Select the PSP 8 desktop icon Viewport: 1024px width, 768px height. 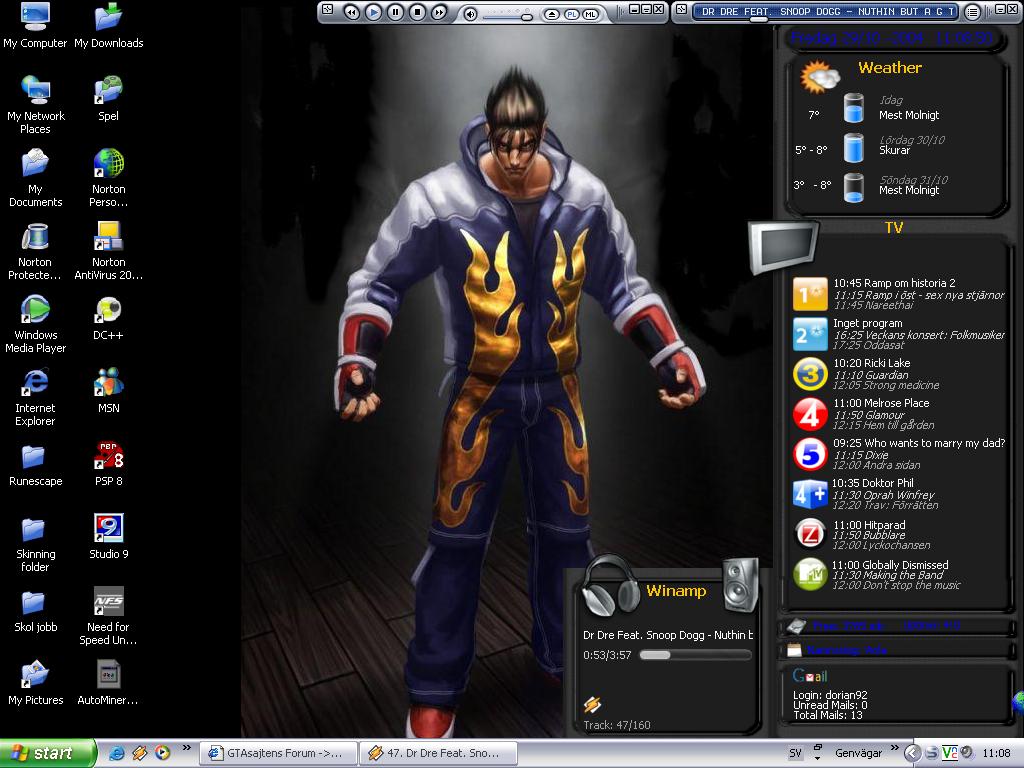[x=108, y=464]
